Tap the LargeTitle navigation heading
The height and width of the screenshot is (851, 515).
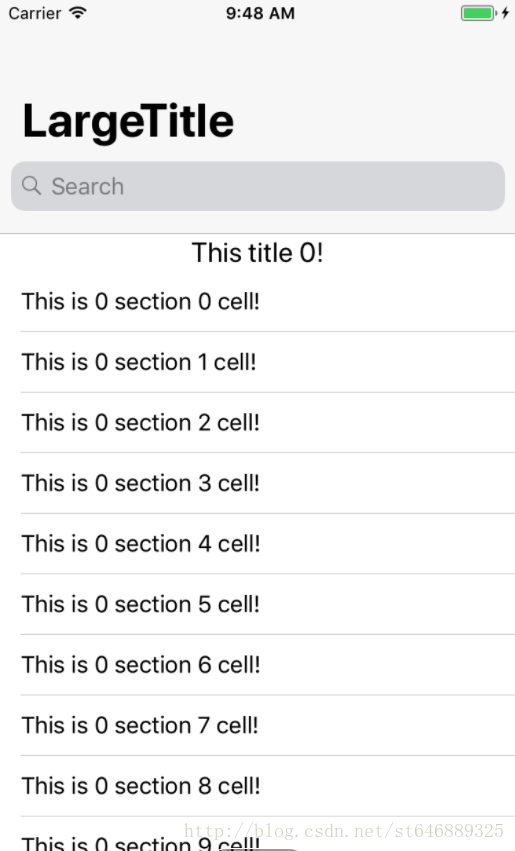(128, 122)
